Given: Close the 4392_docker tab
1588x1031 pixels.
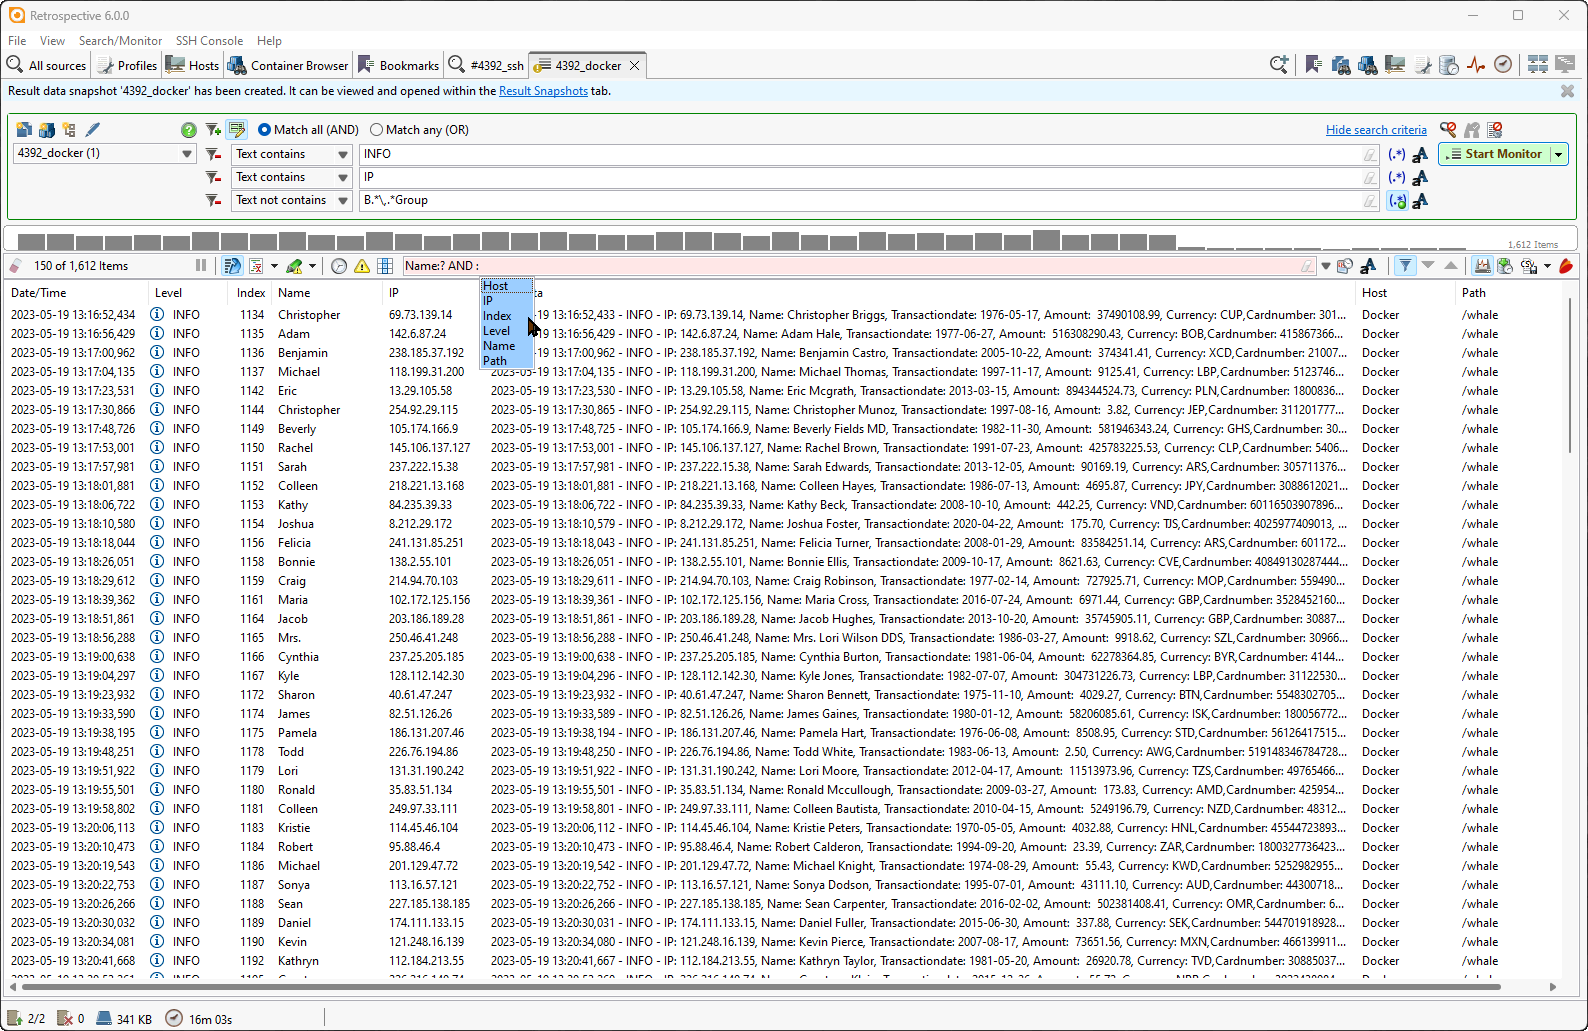Looking at the screenshot, I should [634, 66].
